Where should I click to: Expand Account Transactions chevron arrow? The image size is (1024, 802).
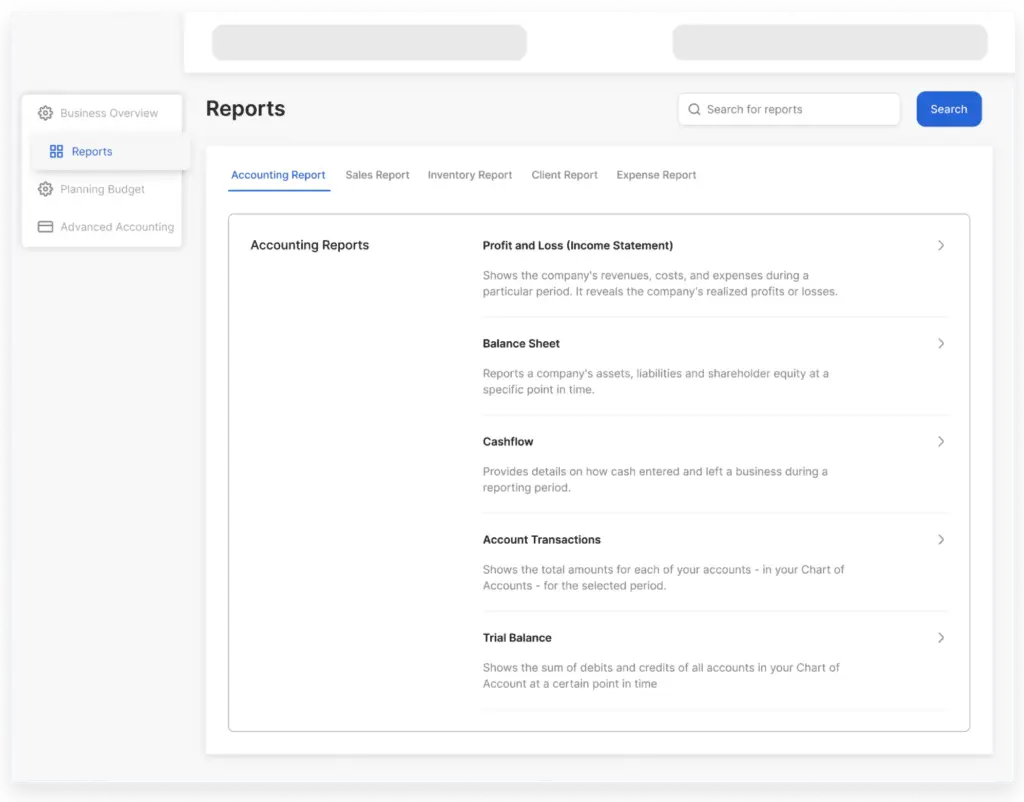(x=940, y=540)
